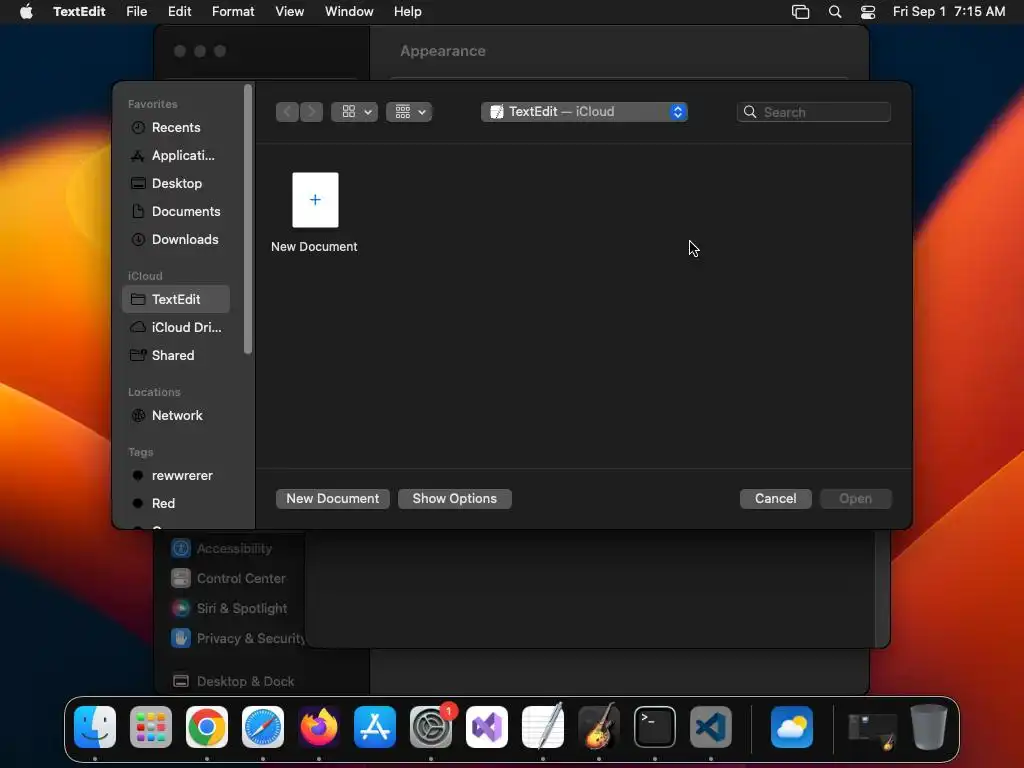The height and width of the screenshot is (768, 1024).
Task: Open Visual Studio purple dock icon
Action: point(487,727)
